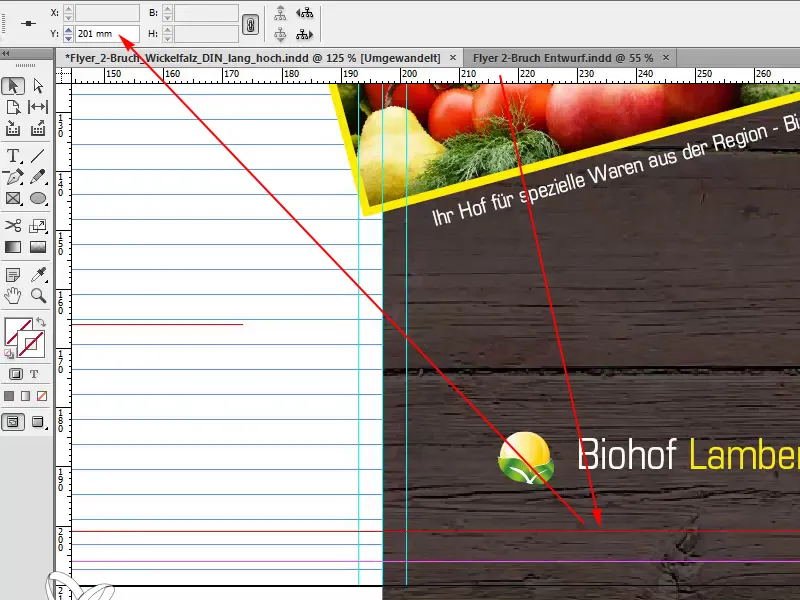Viewport: 800px width, 600px height.
Task: Click the H height input field
Action: click(206, 34)
